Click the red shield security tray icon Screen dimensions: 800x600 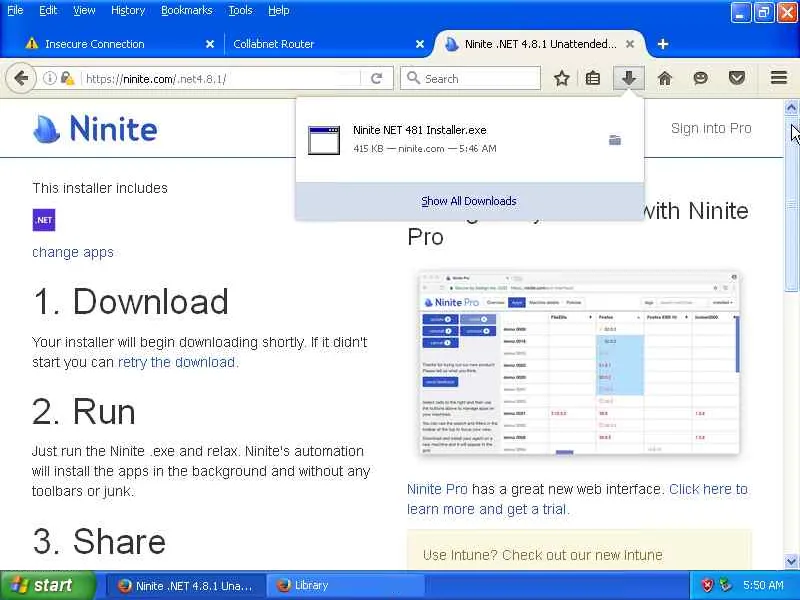tap(708, 585)
